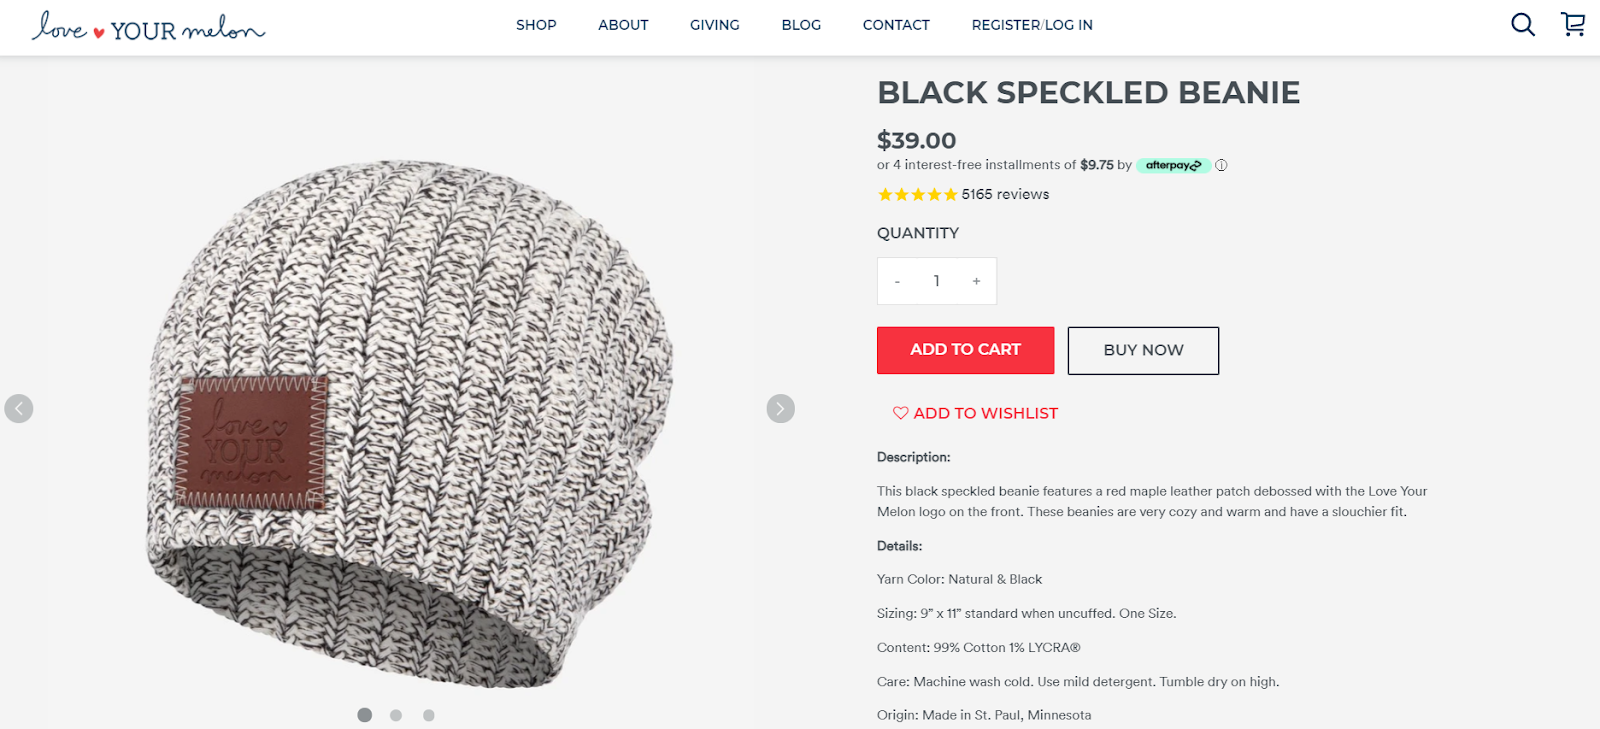Viewport: 1600px width, 729px height.
Task: Click the Afterpay logo badge
Action: [1173, 166]
